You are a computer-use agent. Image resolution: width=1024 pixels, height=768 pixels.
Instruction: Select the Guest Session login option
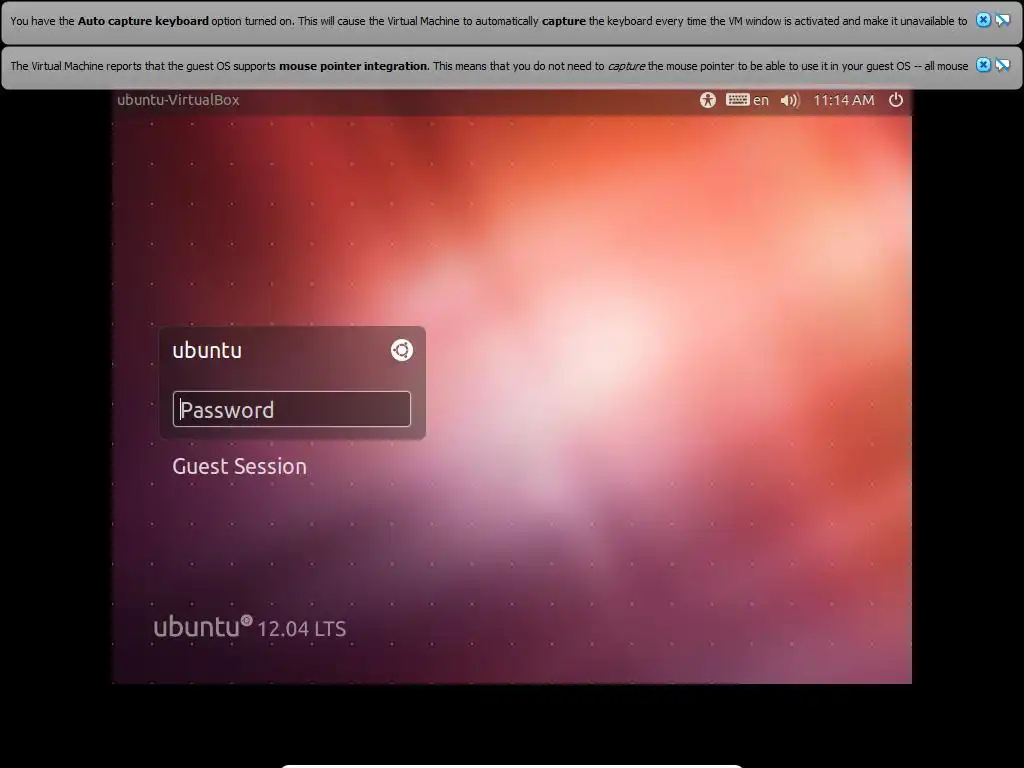coord(240,466)
